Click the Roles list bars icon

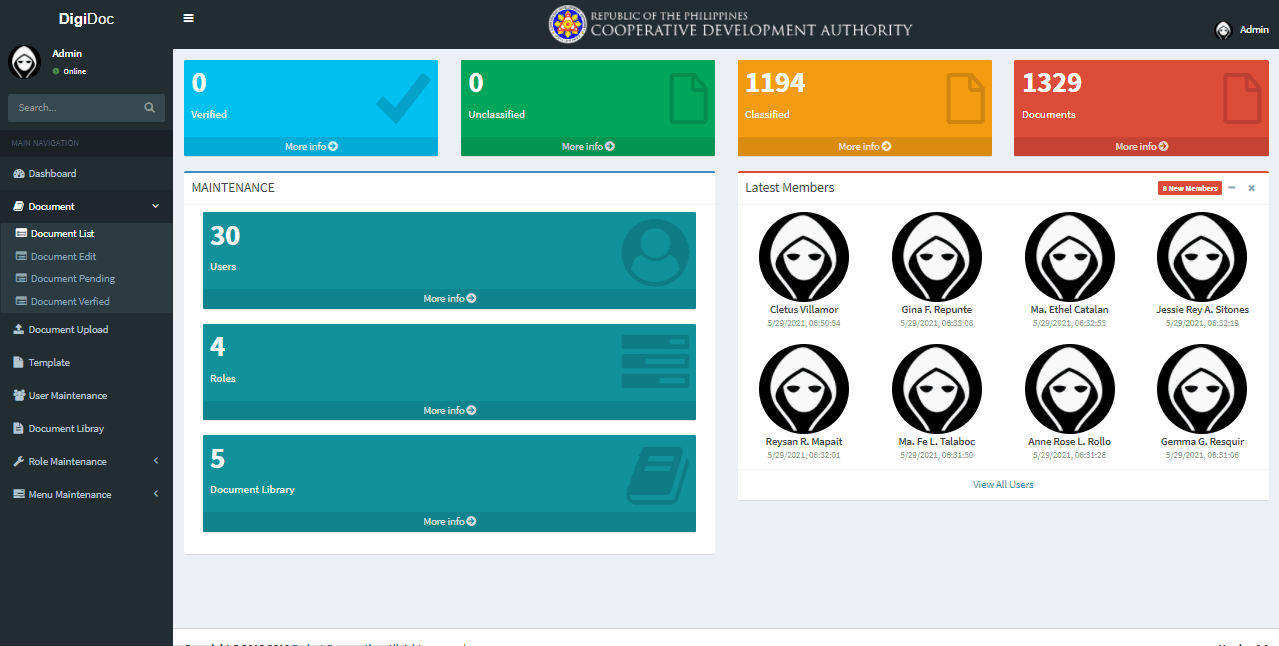point(655,361)
